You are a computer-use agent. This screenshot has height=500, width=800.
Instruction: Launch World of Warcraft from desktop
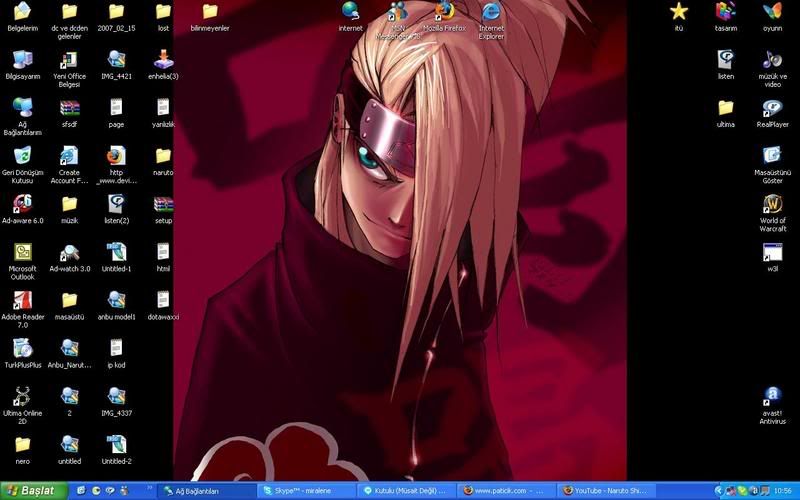[x=772, y=204]
